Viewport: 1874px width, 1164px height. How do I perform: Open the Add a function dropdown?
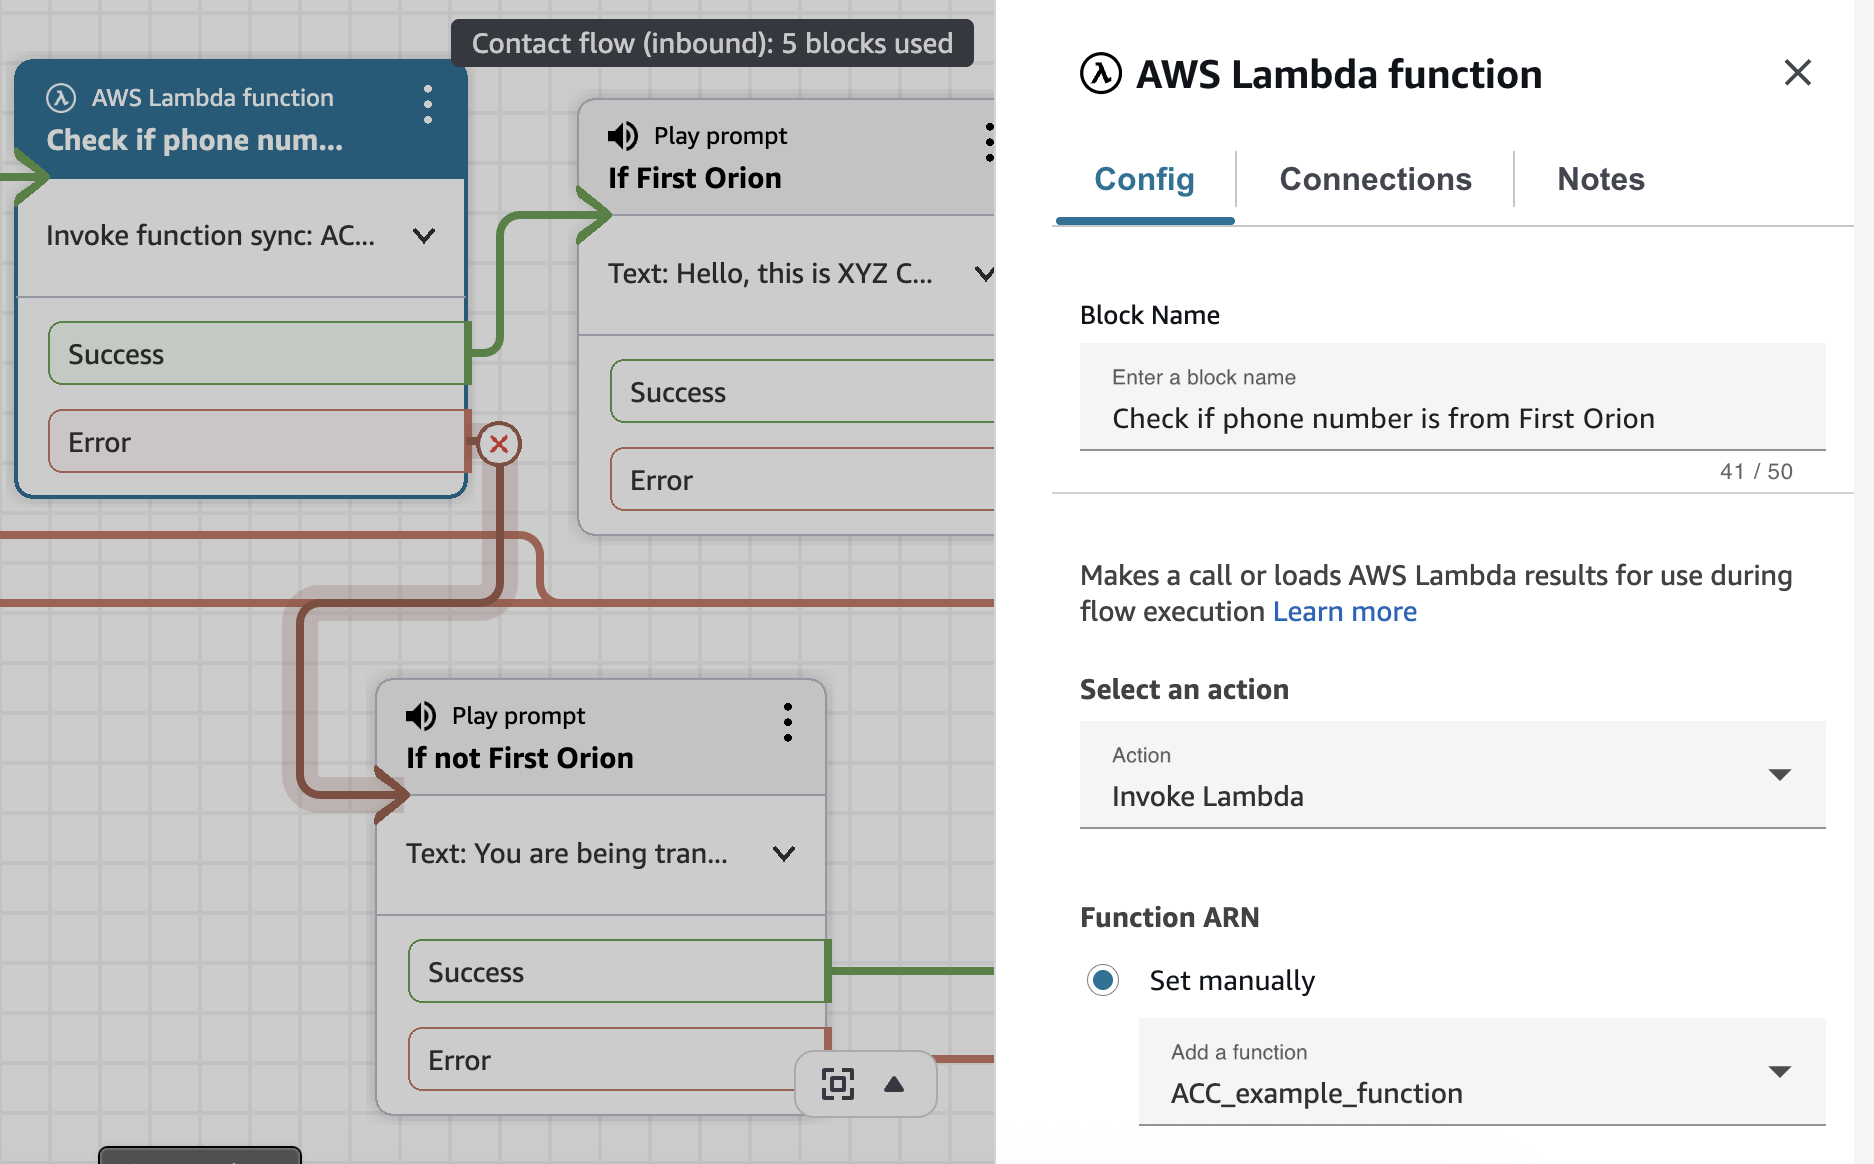pos(1481,1073)
